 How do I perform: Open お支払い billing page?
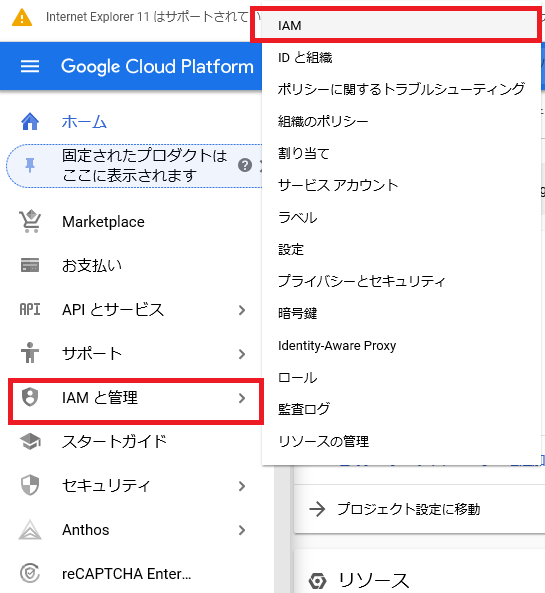point(92,265)
